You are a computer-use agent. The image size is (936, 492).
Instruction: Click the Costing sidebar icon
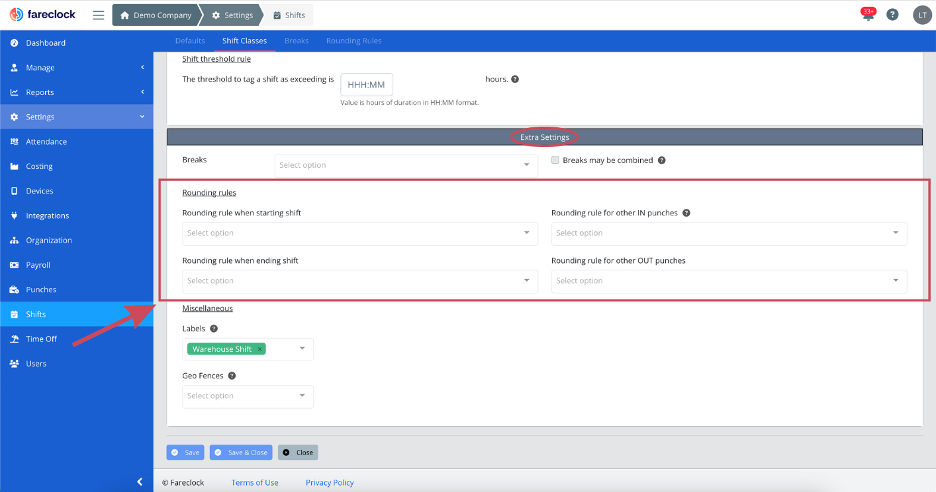click(x=14, y=166)
